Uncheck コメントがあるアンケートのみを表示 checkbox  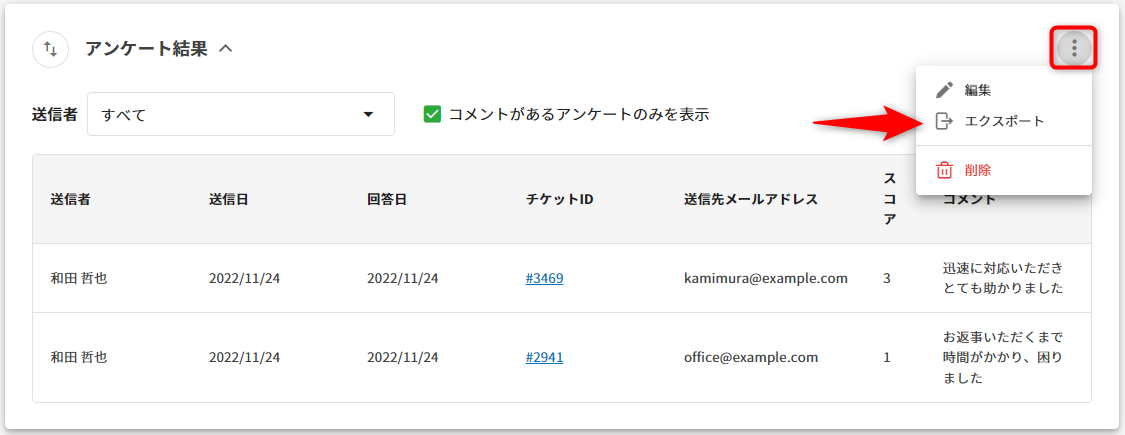tap(432, 114)
